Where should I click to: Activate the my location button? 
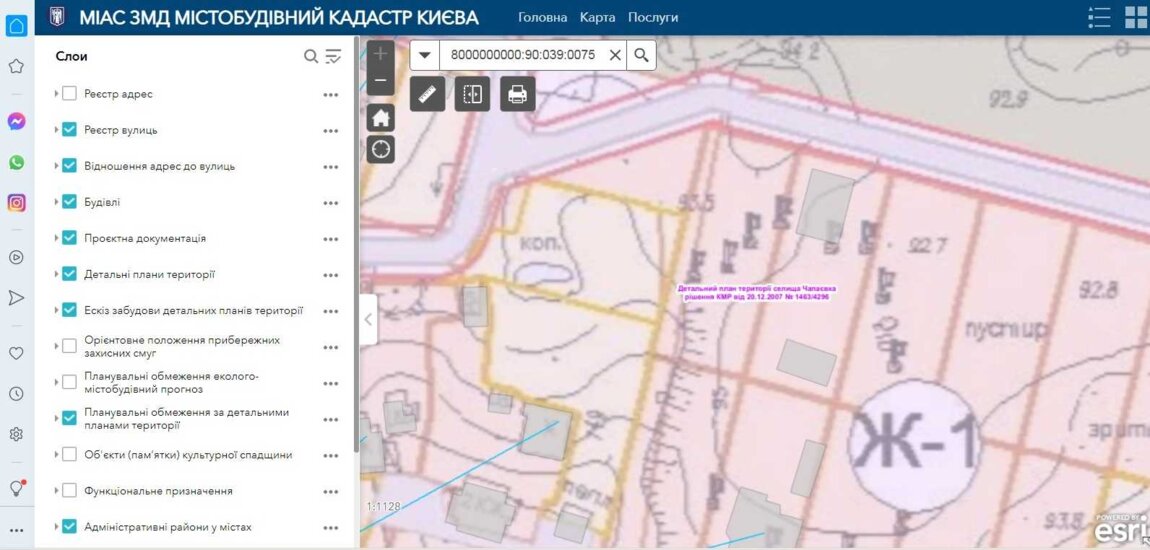pyautogui.click(x=380, y=150)
